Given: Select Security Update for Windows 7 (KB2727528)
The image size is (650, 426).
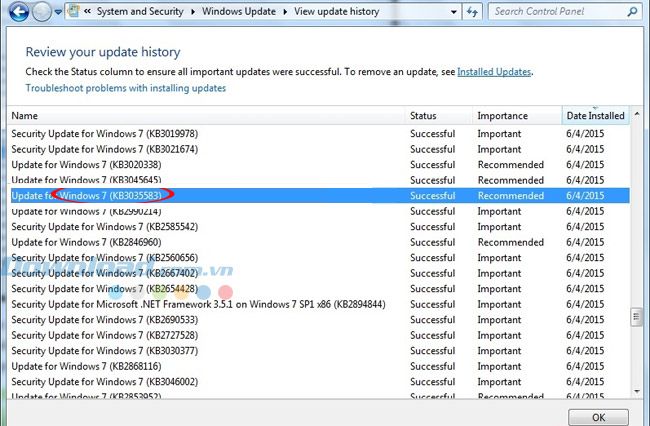Looking at the screenshot, I should [320, 335].
